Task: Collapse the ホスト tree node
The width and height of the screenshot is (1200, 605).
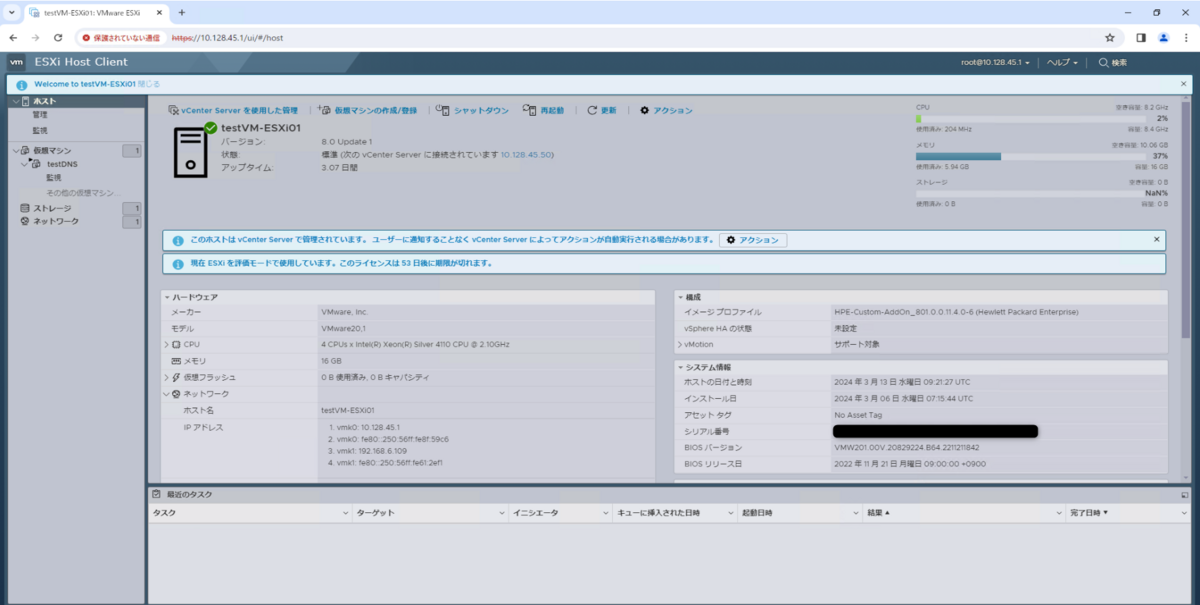Action: (x=15, y=101)
